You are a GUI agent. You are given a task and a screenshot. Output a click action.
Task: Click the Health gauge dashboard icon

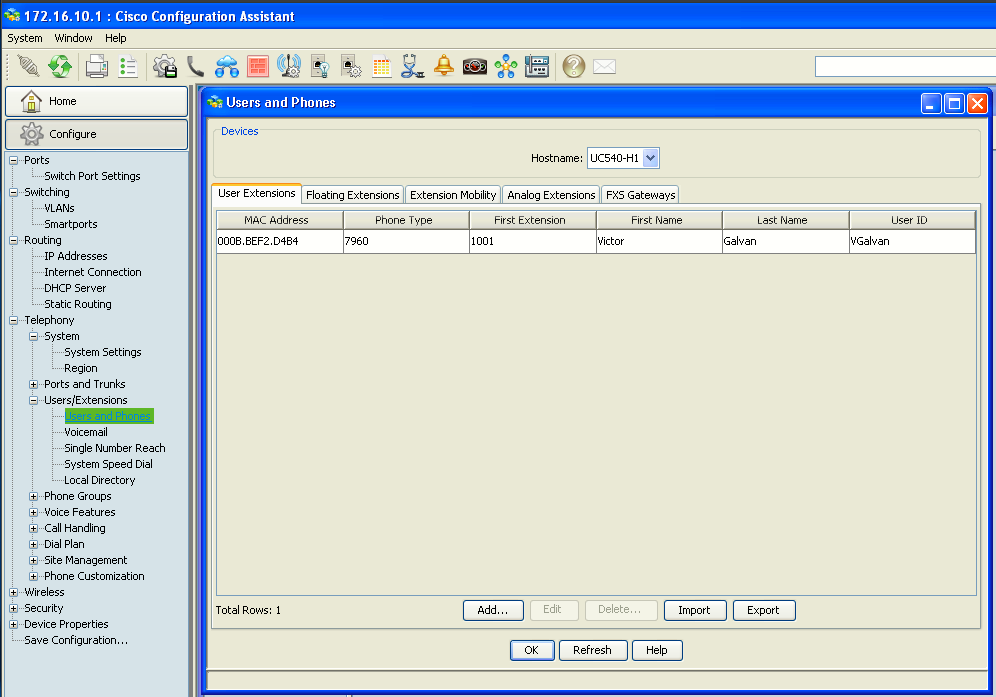474,66
